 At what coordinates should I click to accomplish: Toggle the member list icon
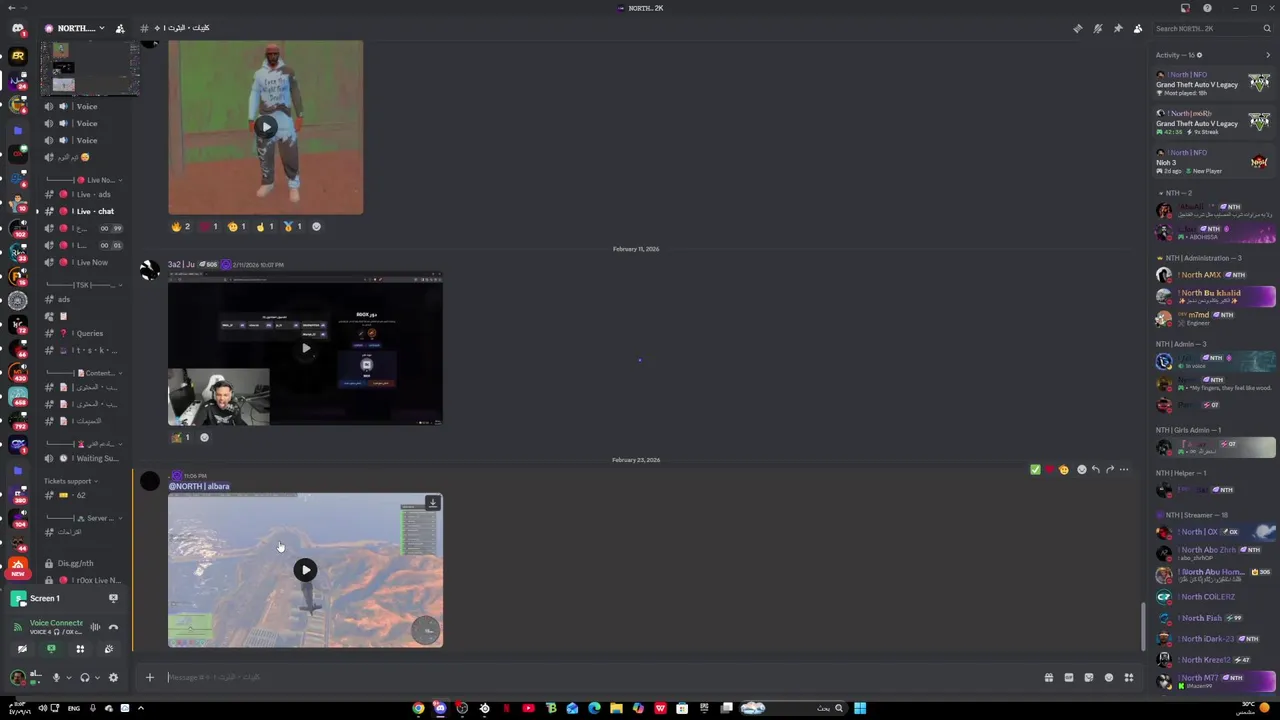pyautogui.click(x=1137, y=28)
